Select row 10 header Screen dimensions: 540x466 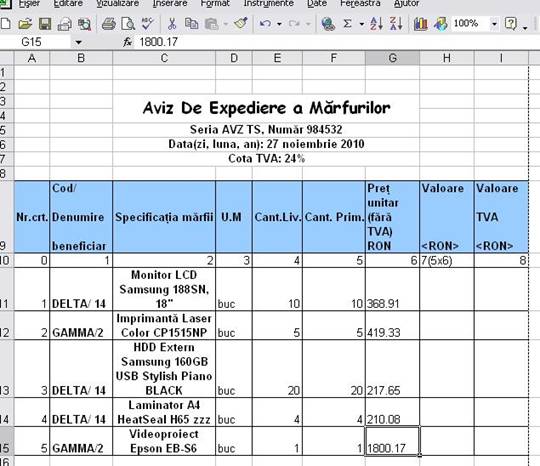(x=7, y=260)
